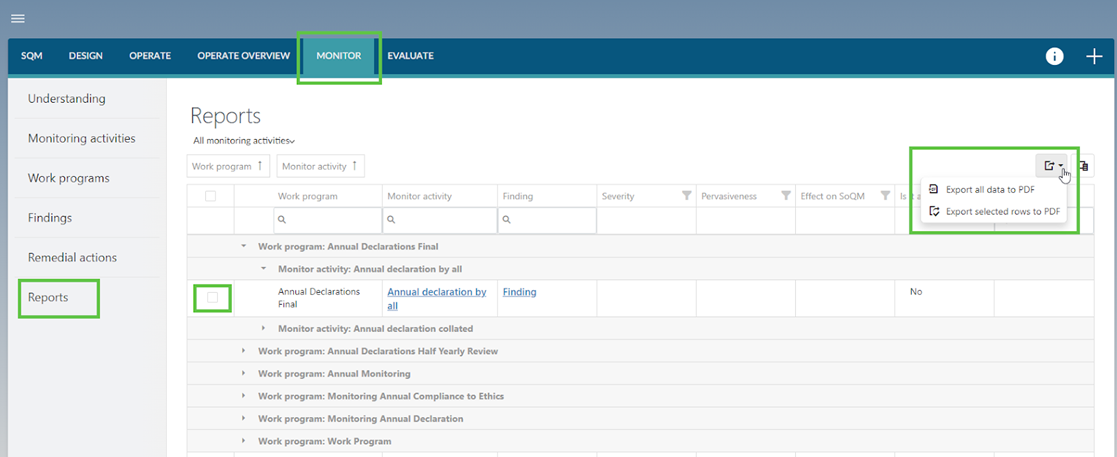
Task: Open the information icon
Action: 1054,56
